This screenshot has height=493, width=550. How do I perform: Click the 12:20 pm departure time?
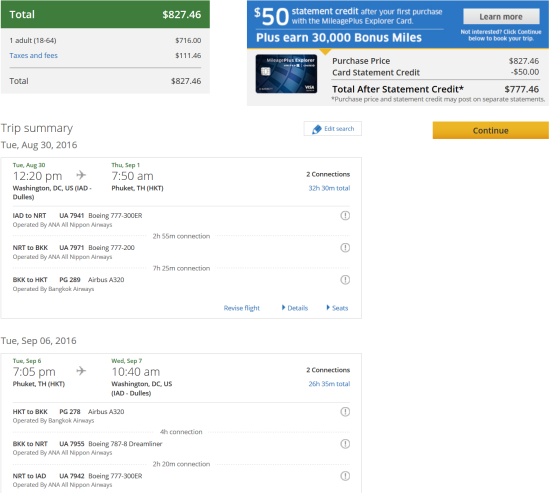pos(38,176)
